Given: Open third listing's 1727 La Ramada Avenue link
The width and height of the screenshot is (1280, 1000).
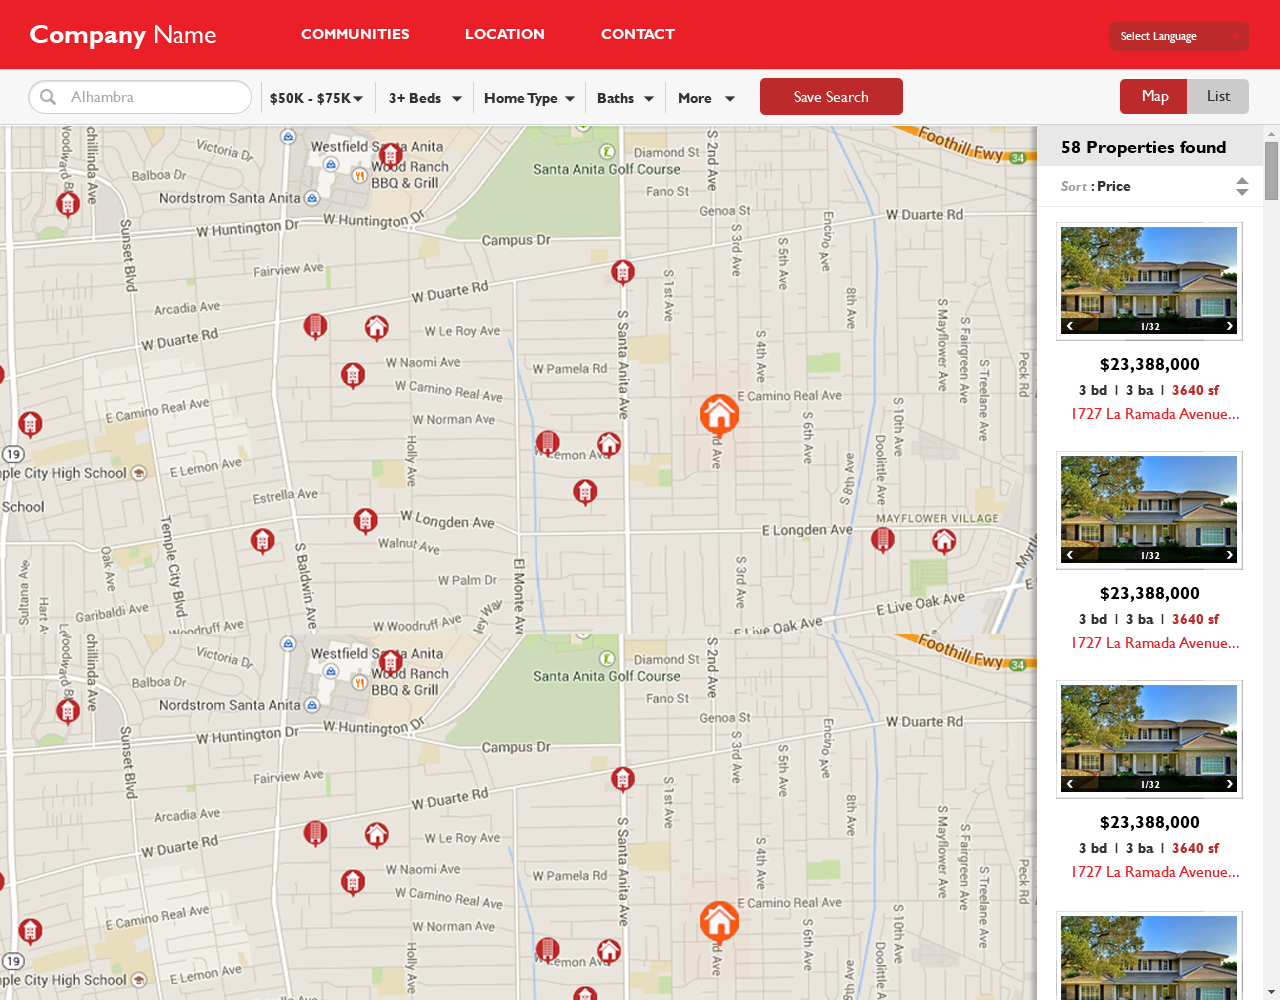Looking at the screenshot, I should [x=1155, y=872].
